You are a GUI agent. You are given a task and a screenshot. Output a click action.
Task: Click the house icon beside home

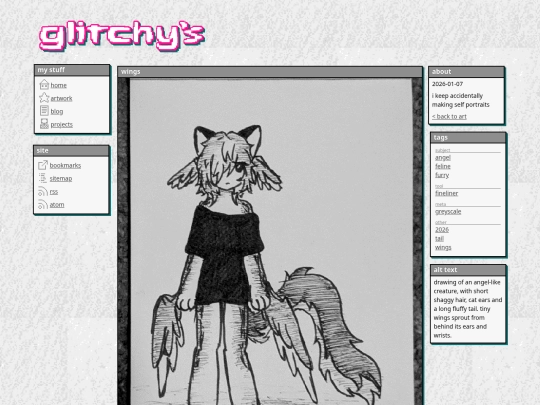44,84
